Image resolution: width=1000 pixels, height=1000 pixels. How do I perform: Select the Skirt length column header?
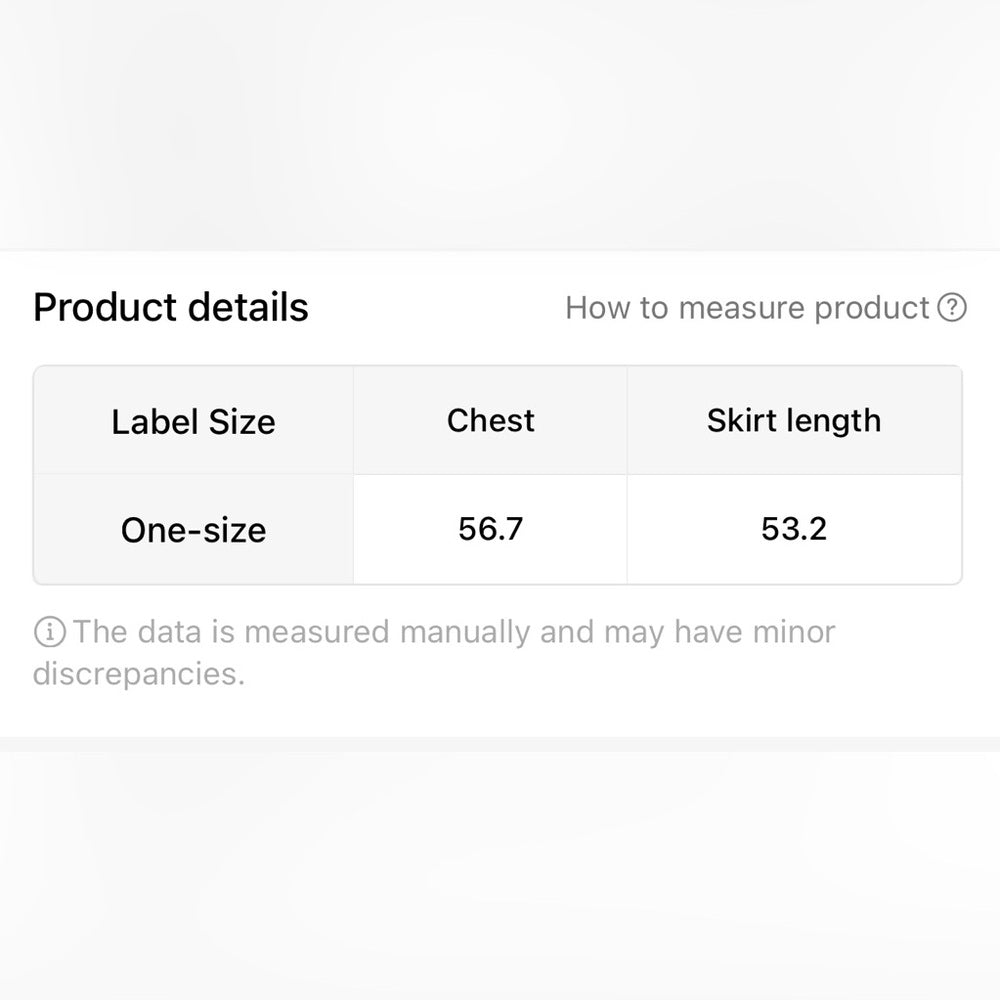point(794,420)
